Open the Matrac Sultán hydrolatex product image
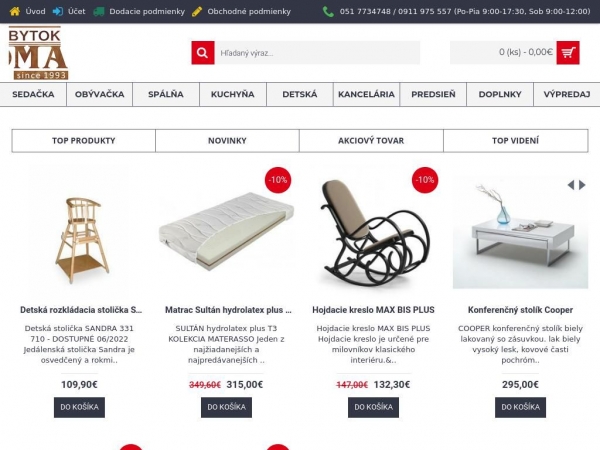The image size is (600, 450). tap(227, 231)
